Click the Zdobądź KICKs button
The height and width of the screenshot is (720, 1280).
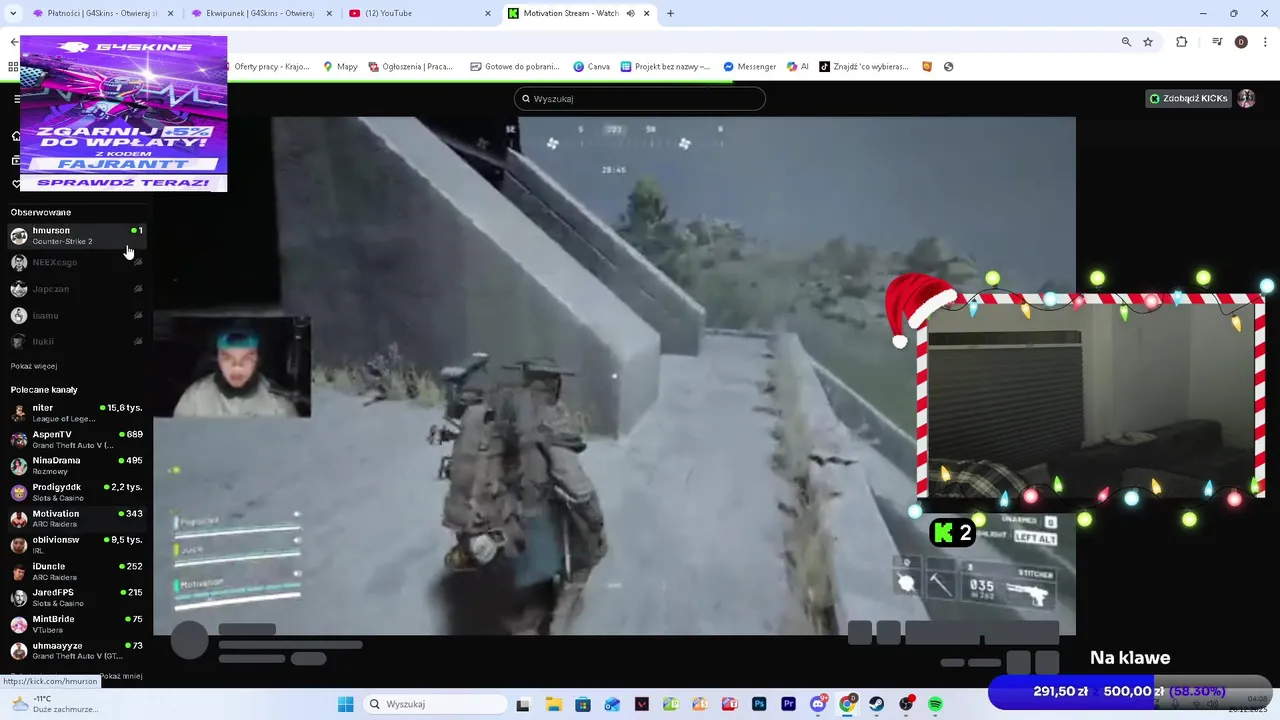(x=1189, y=98)
